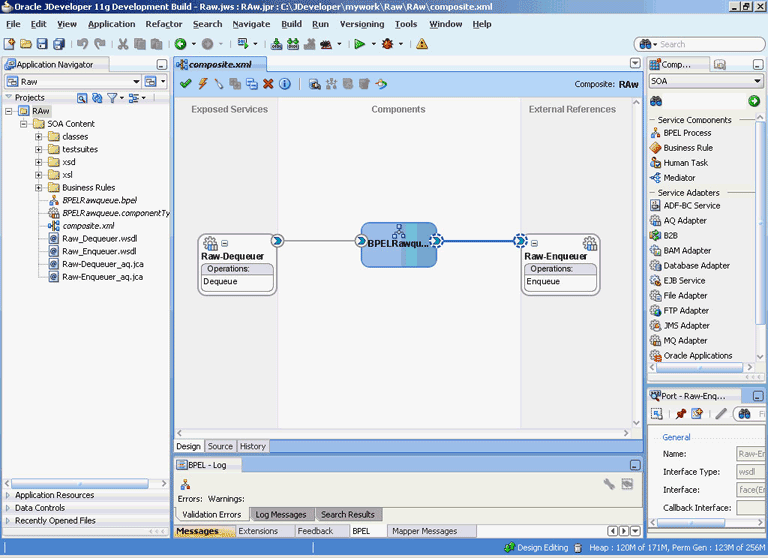Click the Design Editing status bar entry
Screen dimensions: 768x558
pyautogui.click(x=537, y=548)
